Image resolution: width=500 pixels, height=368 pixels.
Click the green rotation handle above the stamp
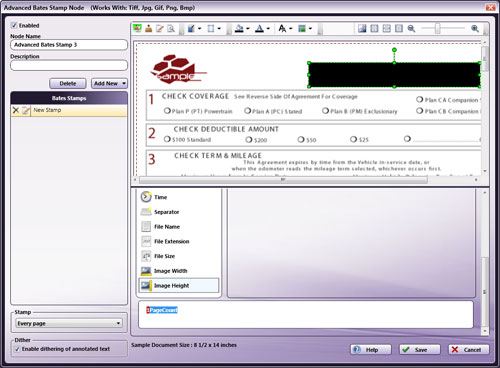394,50
